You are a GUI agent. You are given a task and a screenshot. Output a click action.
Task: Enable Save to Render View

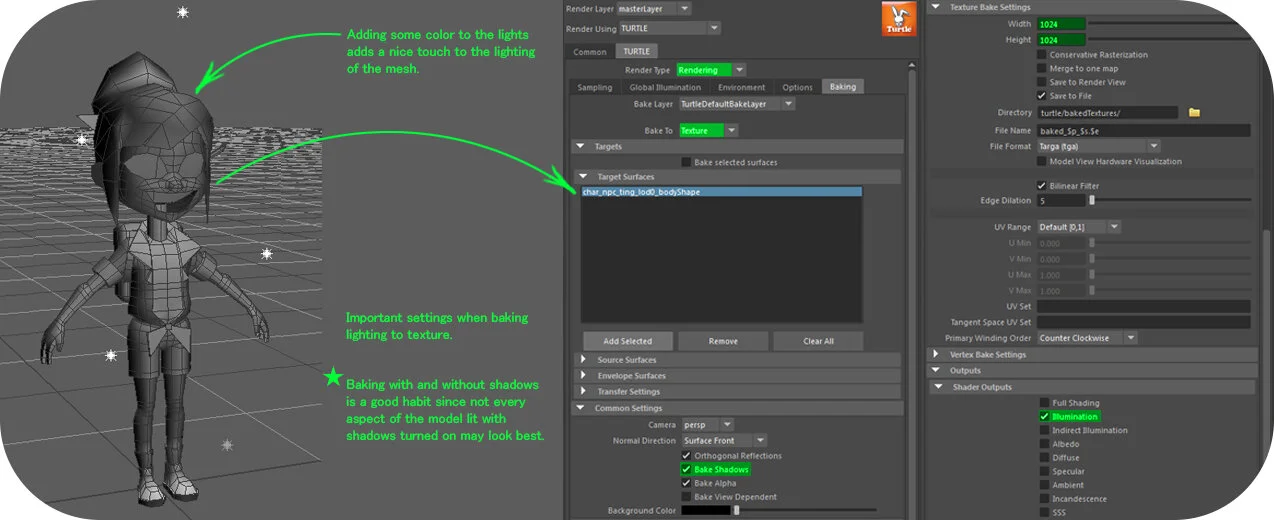tap(1042, 82)
